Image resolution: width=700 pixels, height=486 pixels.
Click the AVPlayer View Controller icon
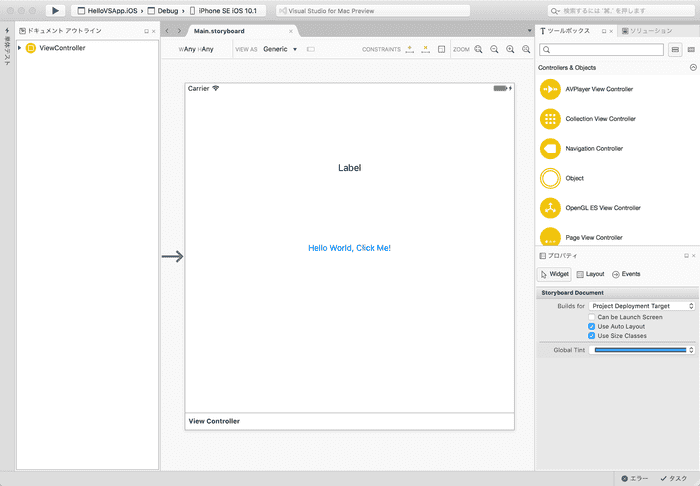coord(550,89)
